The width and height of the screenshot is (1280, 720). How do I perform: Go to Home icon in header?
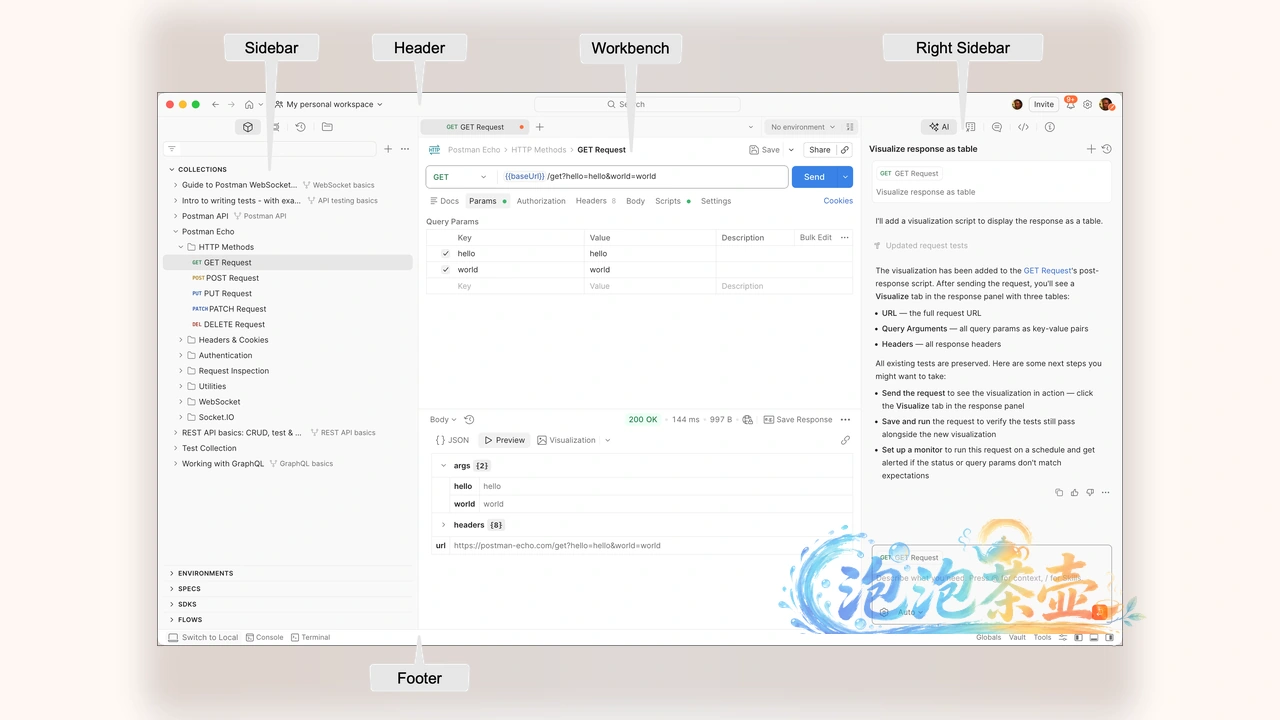[x=249, y=104]
